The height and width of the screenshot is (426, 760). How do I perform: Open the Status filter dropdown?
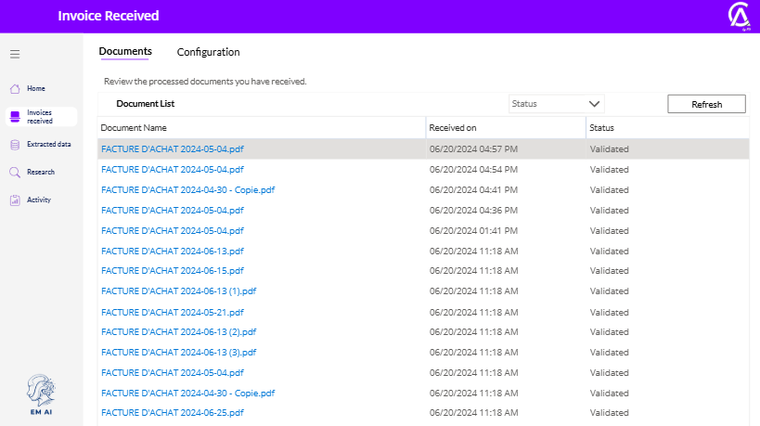(555, 104)
